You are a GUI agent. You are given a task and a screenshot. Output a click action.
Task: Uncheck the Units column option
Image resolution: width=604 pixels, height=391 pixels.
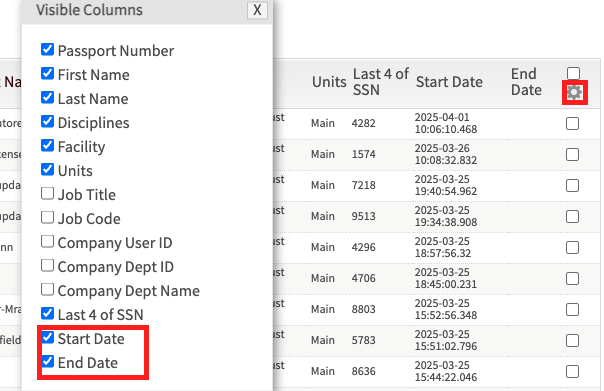47,169
